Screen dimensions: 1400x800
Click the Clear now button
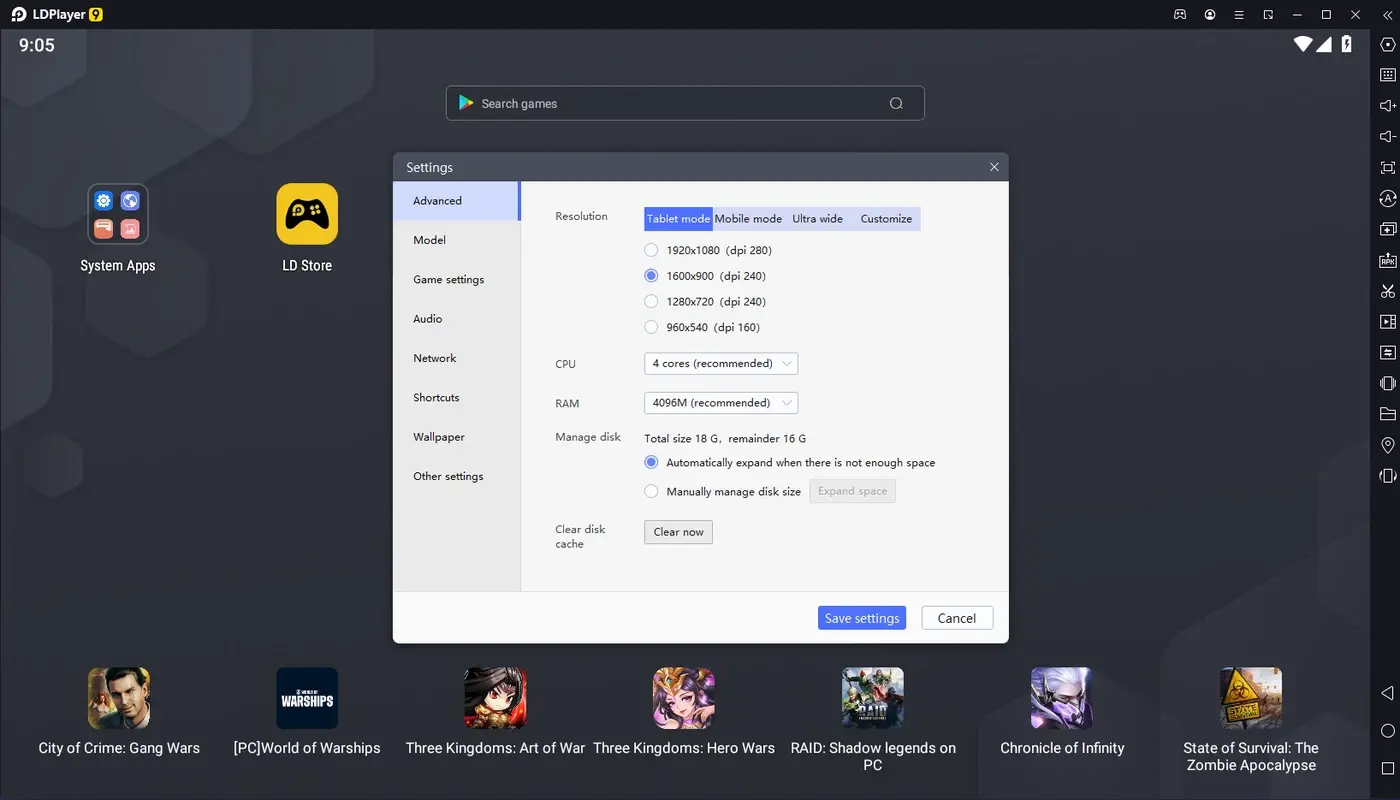click(678, 532)
